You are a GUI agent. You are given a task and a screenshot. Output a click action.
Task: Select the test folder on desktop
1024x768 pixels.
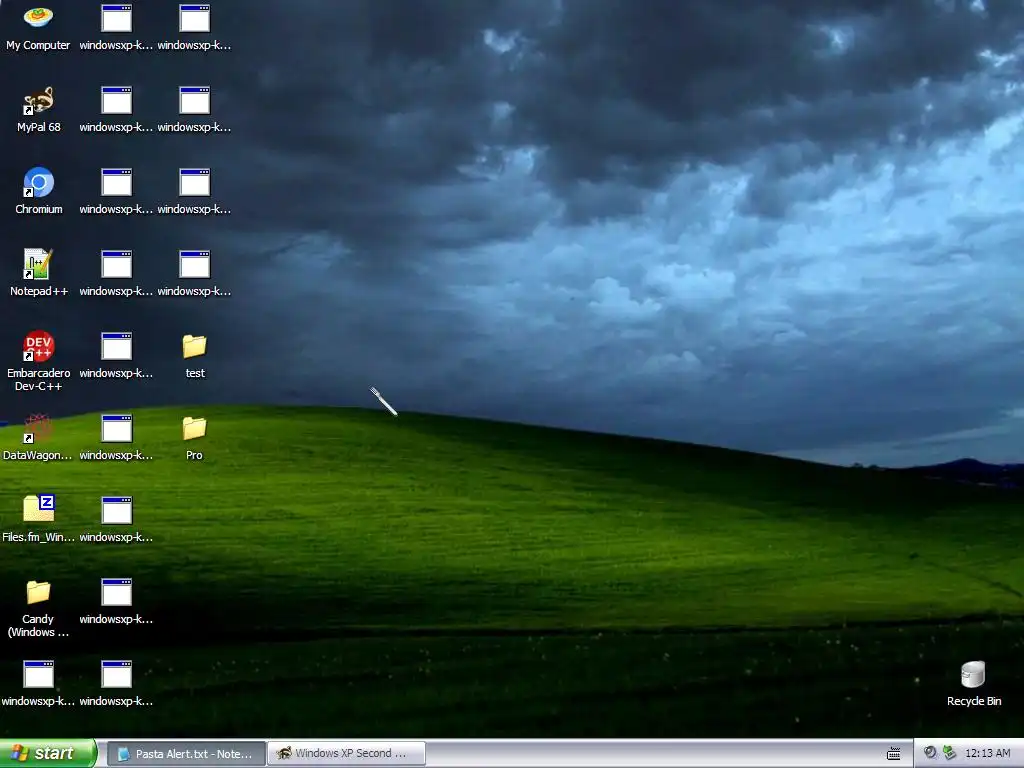[x=195, y=346]
